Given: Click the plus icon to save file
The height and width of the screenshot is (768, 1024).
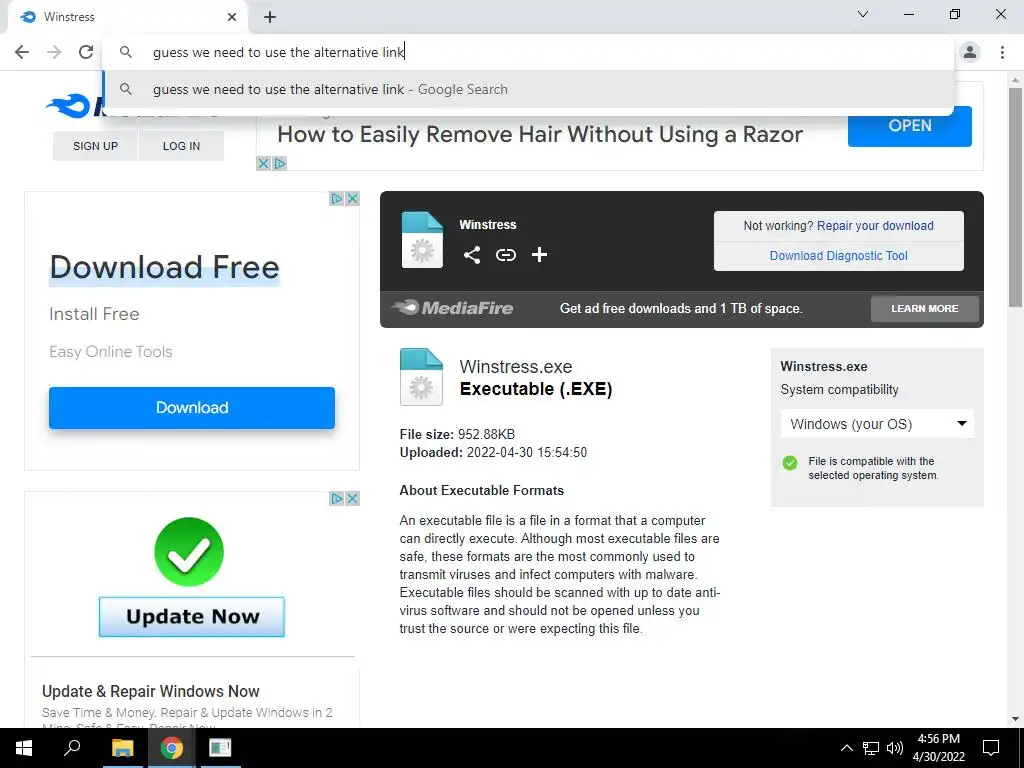Looking at the screenshot, I should tap(539, 255).
